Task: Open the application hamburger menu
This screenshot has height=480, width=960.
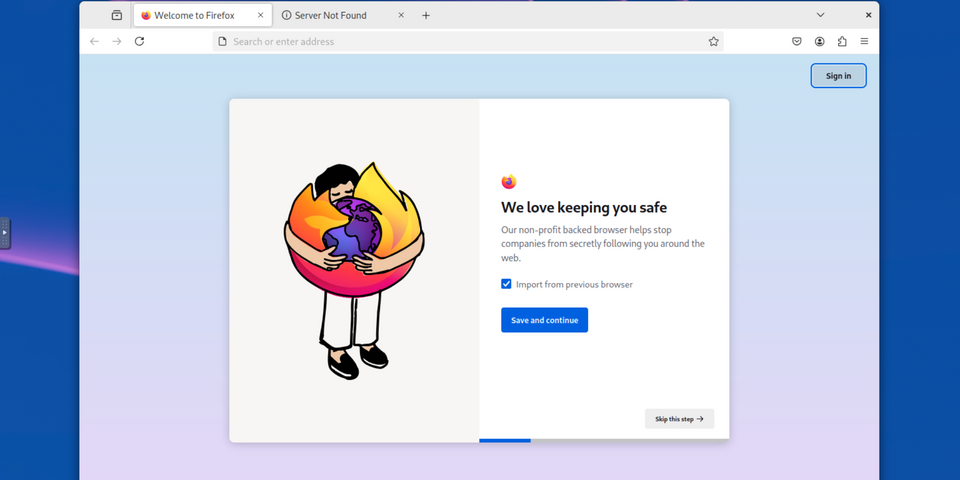Action: [864, 42]
